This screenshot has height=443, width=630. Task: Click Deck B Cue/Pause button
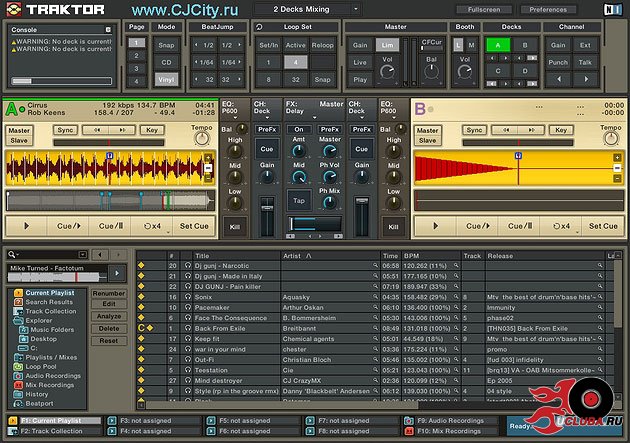click(520, 226)
